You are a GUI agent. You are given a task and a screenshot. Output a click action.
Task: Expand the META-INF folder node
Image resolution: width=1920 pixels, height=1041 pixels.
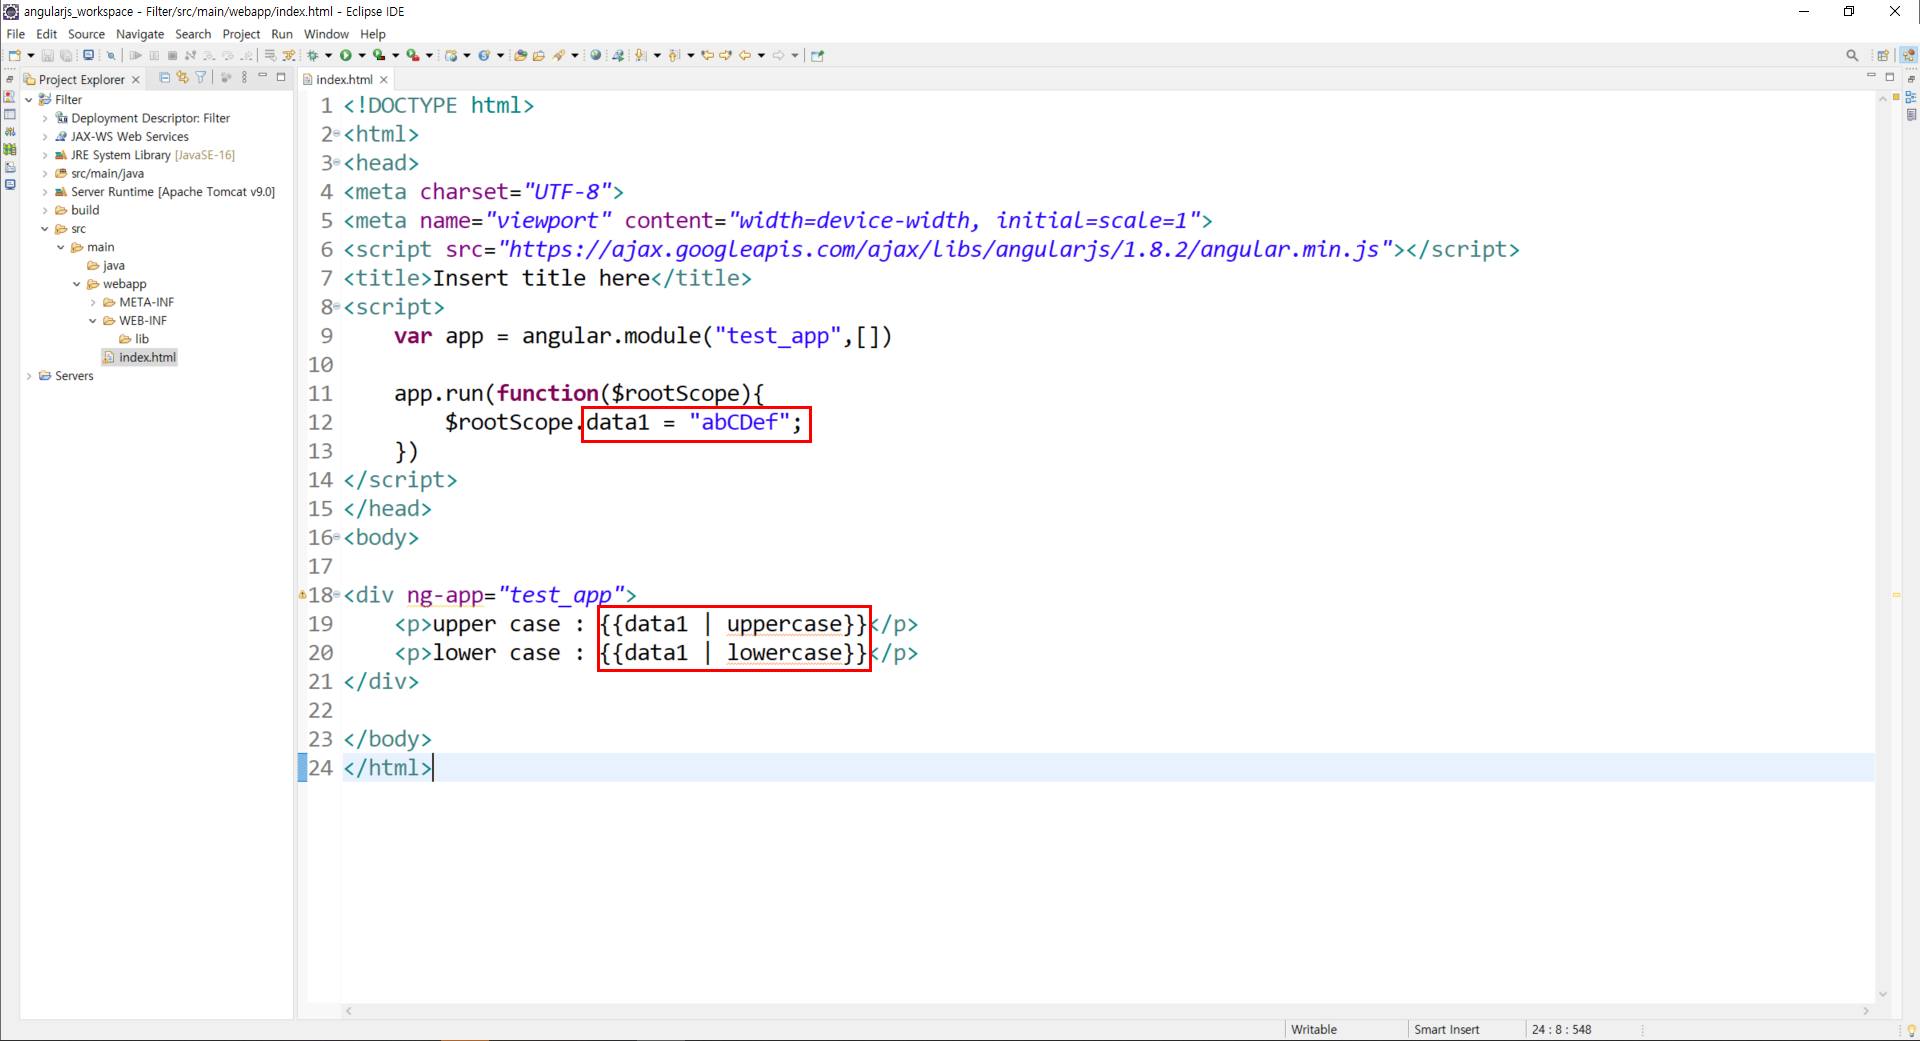point(93,303)
